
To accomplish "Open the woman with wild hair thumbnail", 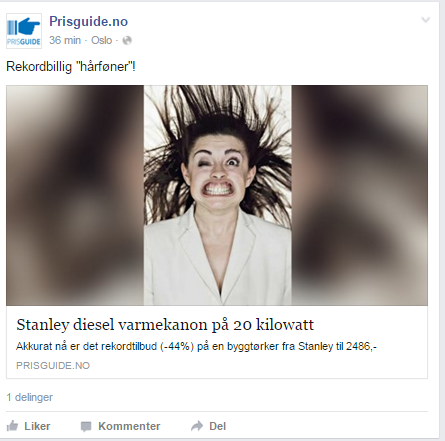I will coord(218,195).
